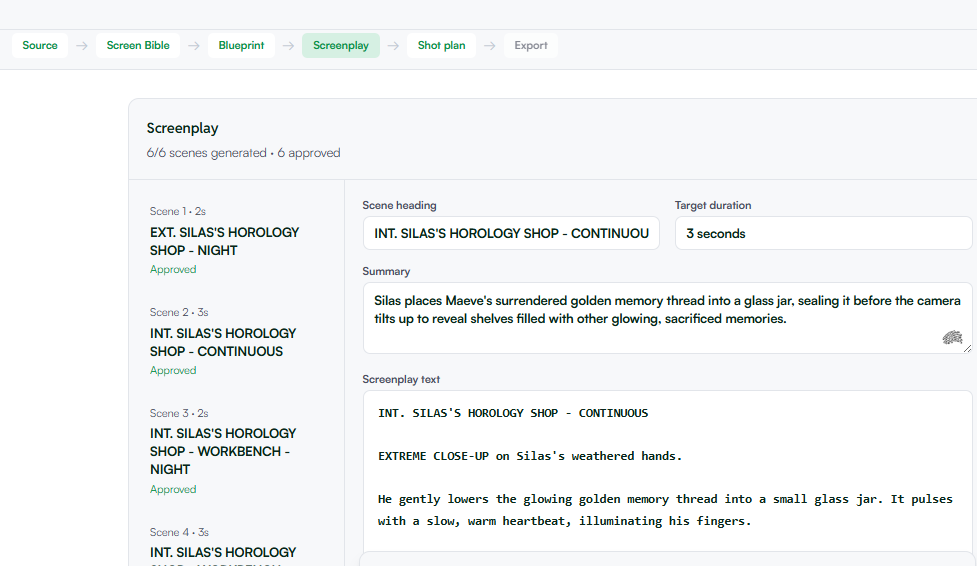
Task: Click the 'Scene heading' label
Action: pyautogui.click(x=399, y=206)
